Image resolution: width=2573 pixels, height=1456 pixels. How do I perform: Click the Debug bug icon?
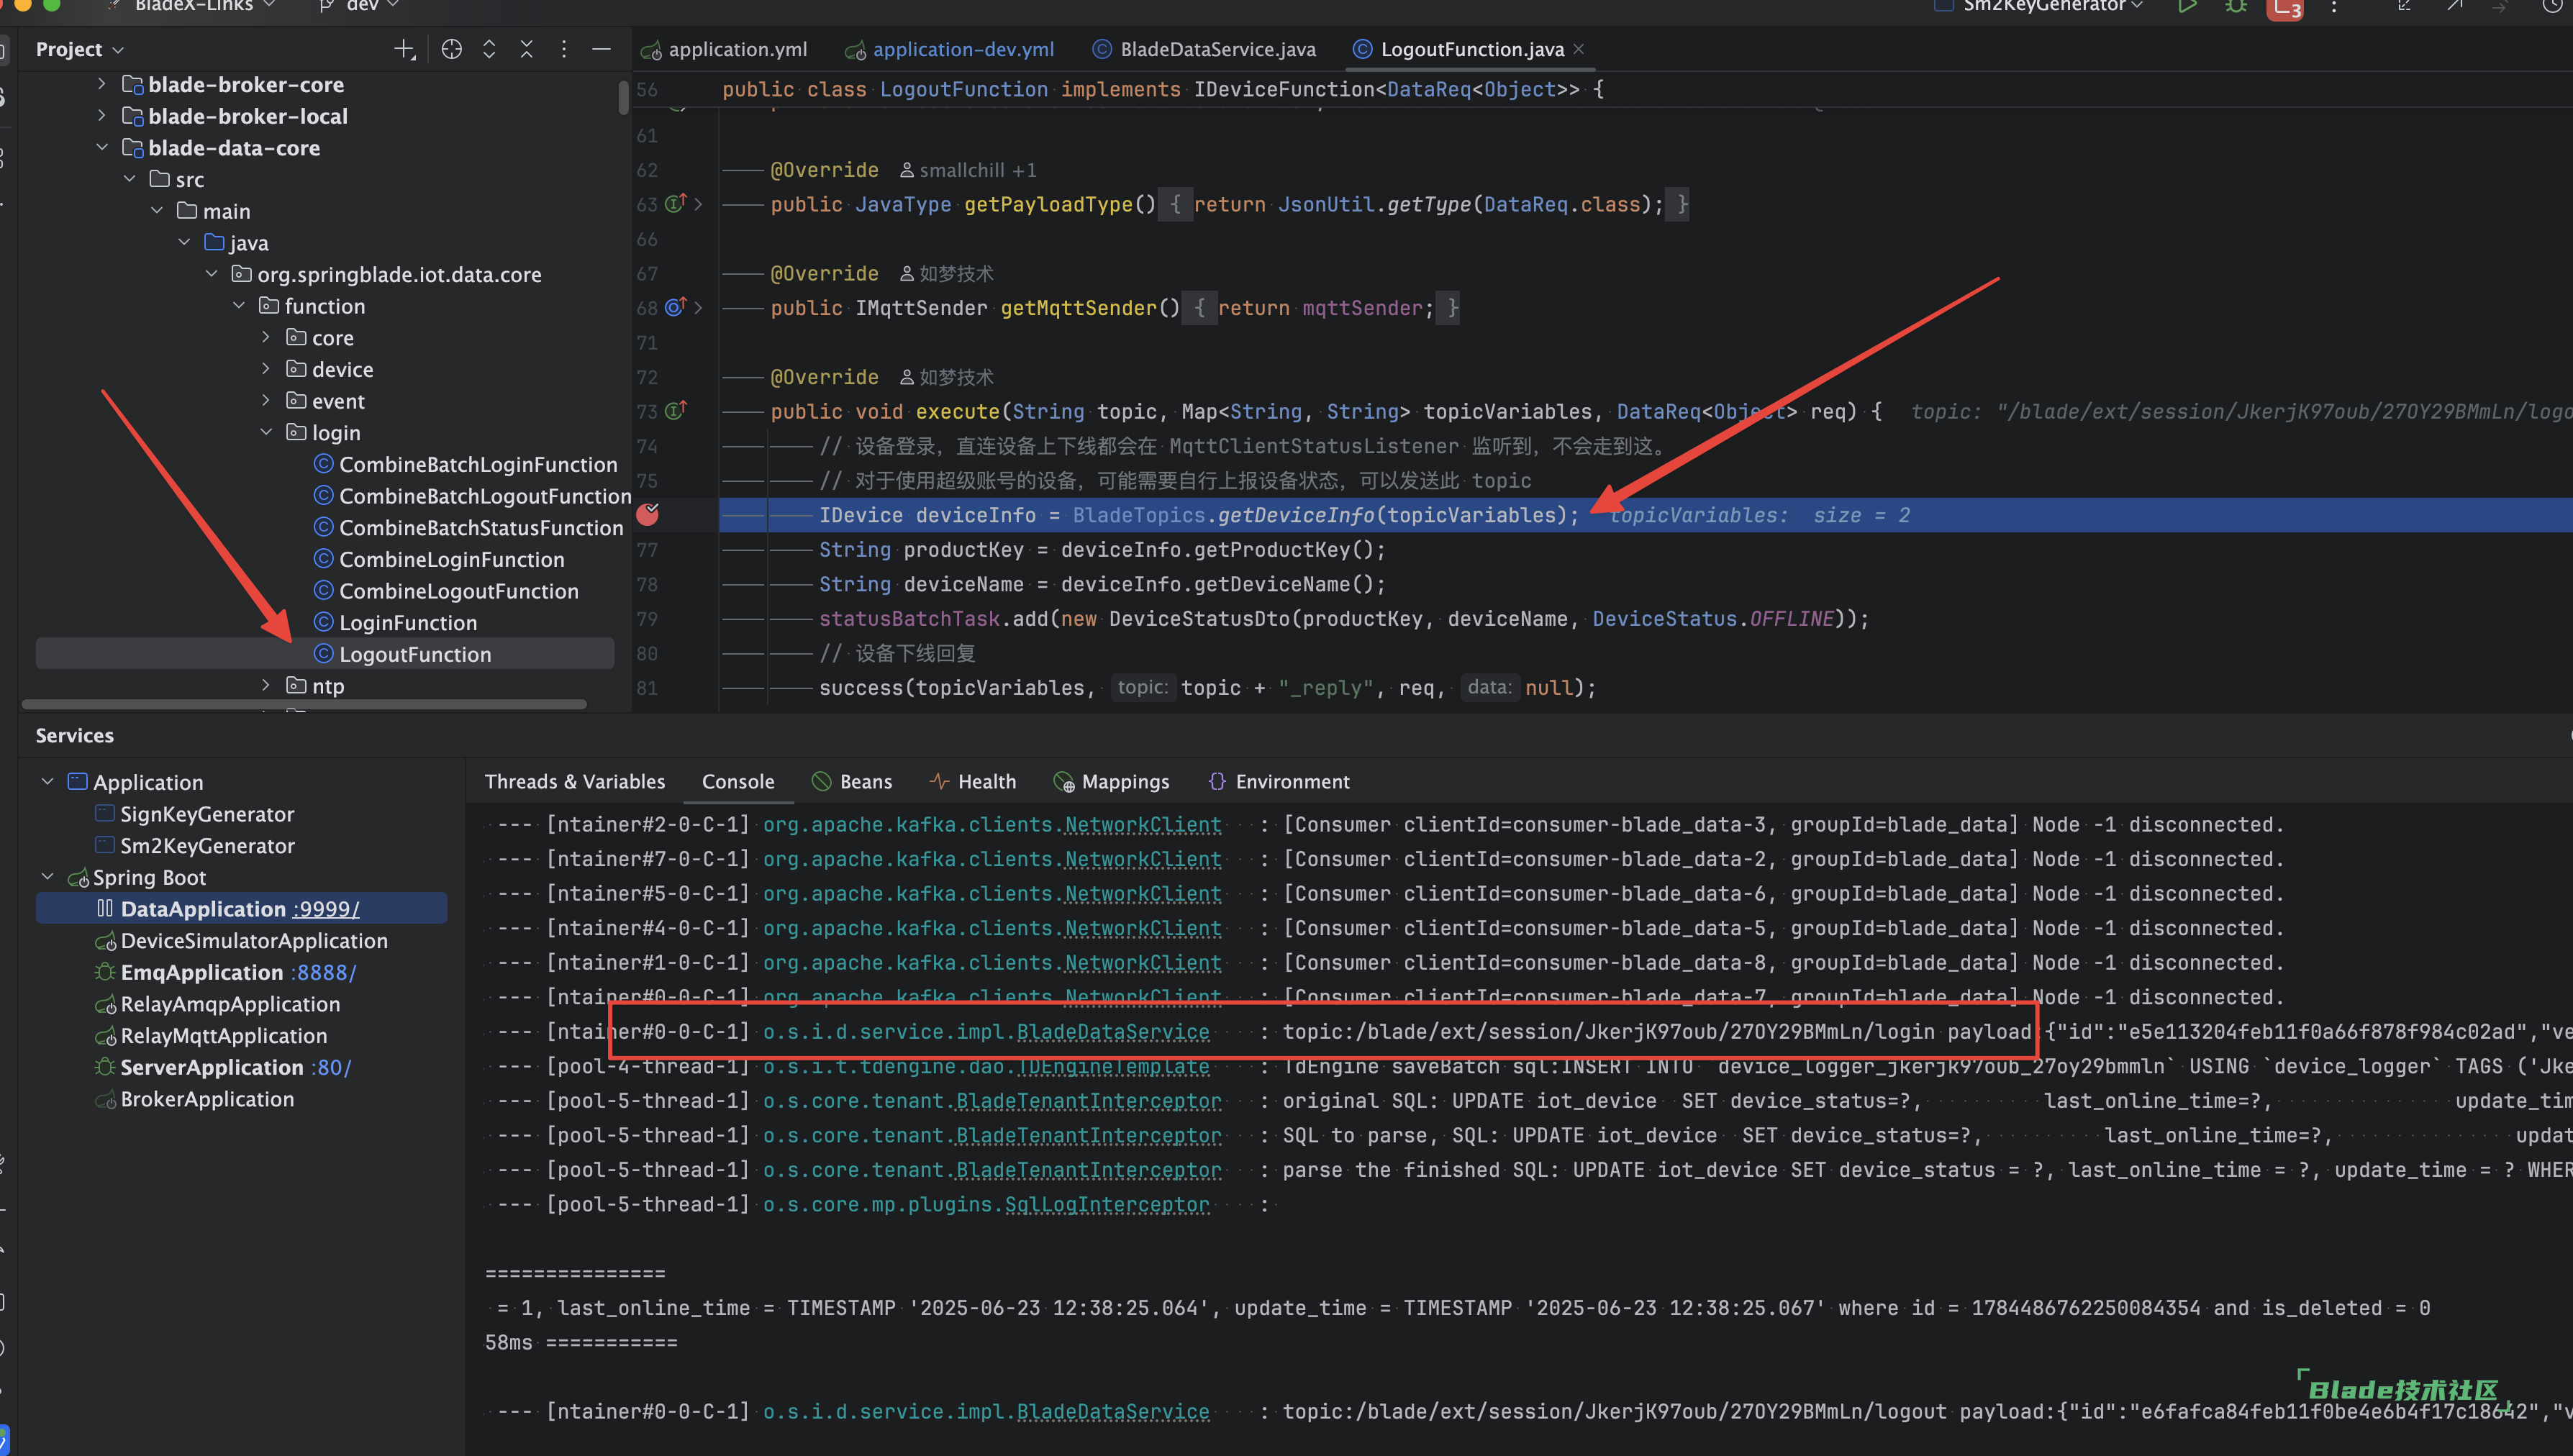pos(2236,6)
